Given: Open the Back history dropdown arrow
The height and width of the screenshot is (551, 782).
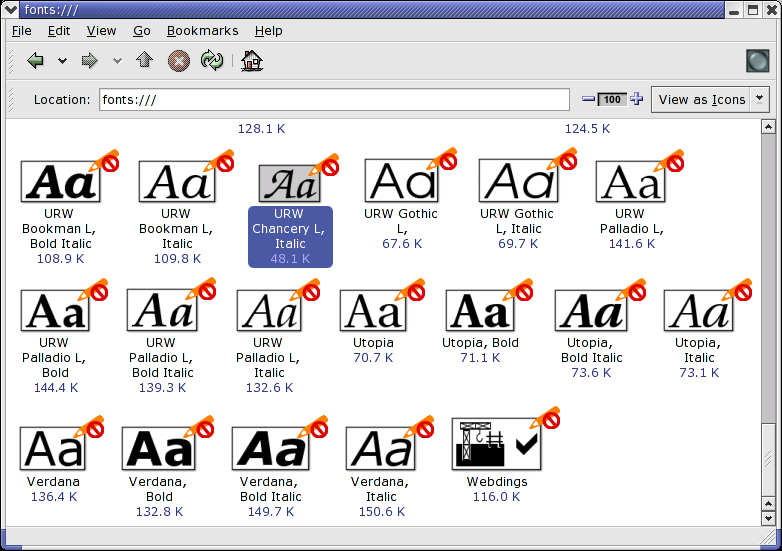Looking at the screenshot, I should [x=62, y=61].
